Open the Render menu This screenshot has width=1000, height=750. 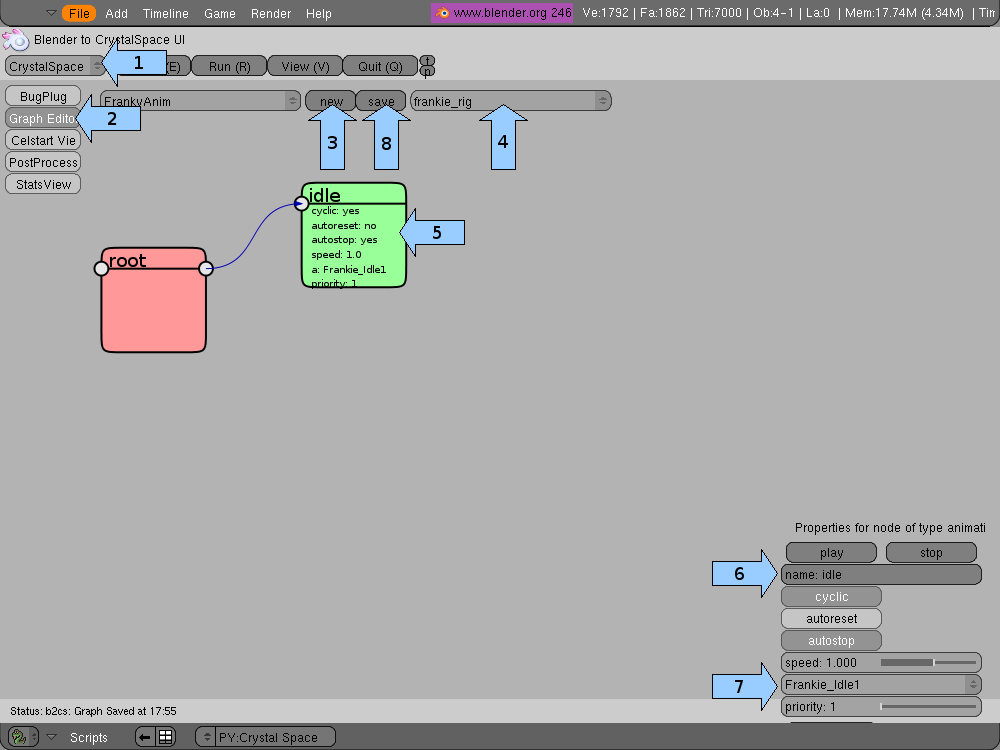(x=271, y=13)
